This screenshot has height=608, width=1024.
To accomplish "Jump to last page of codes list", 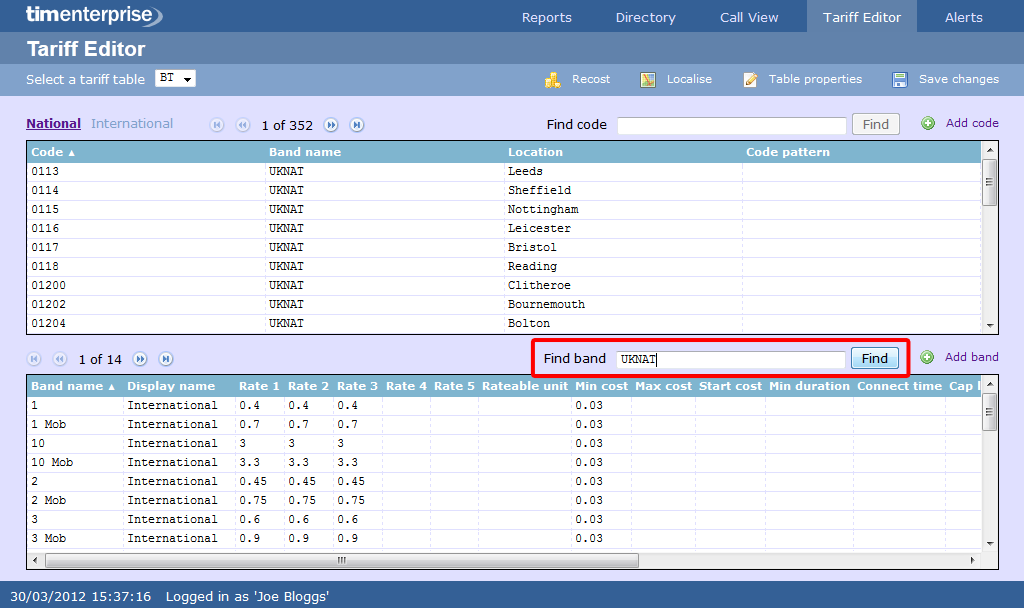I will pyautogui.click(x=356, y=125).
